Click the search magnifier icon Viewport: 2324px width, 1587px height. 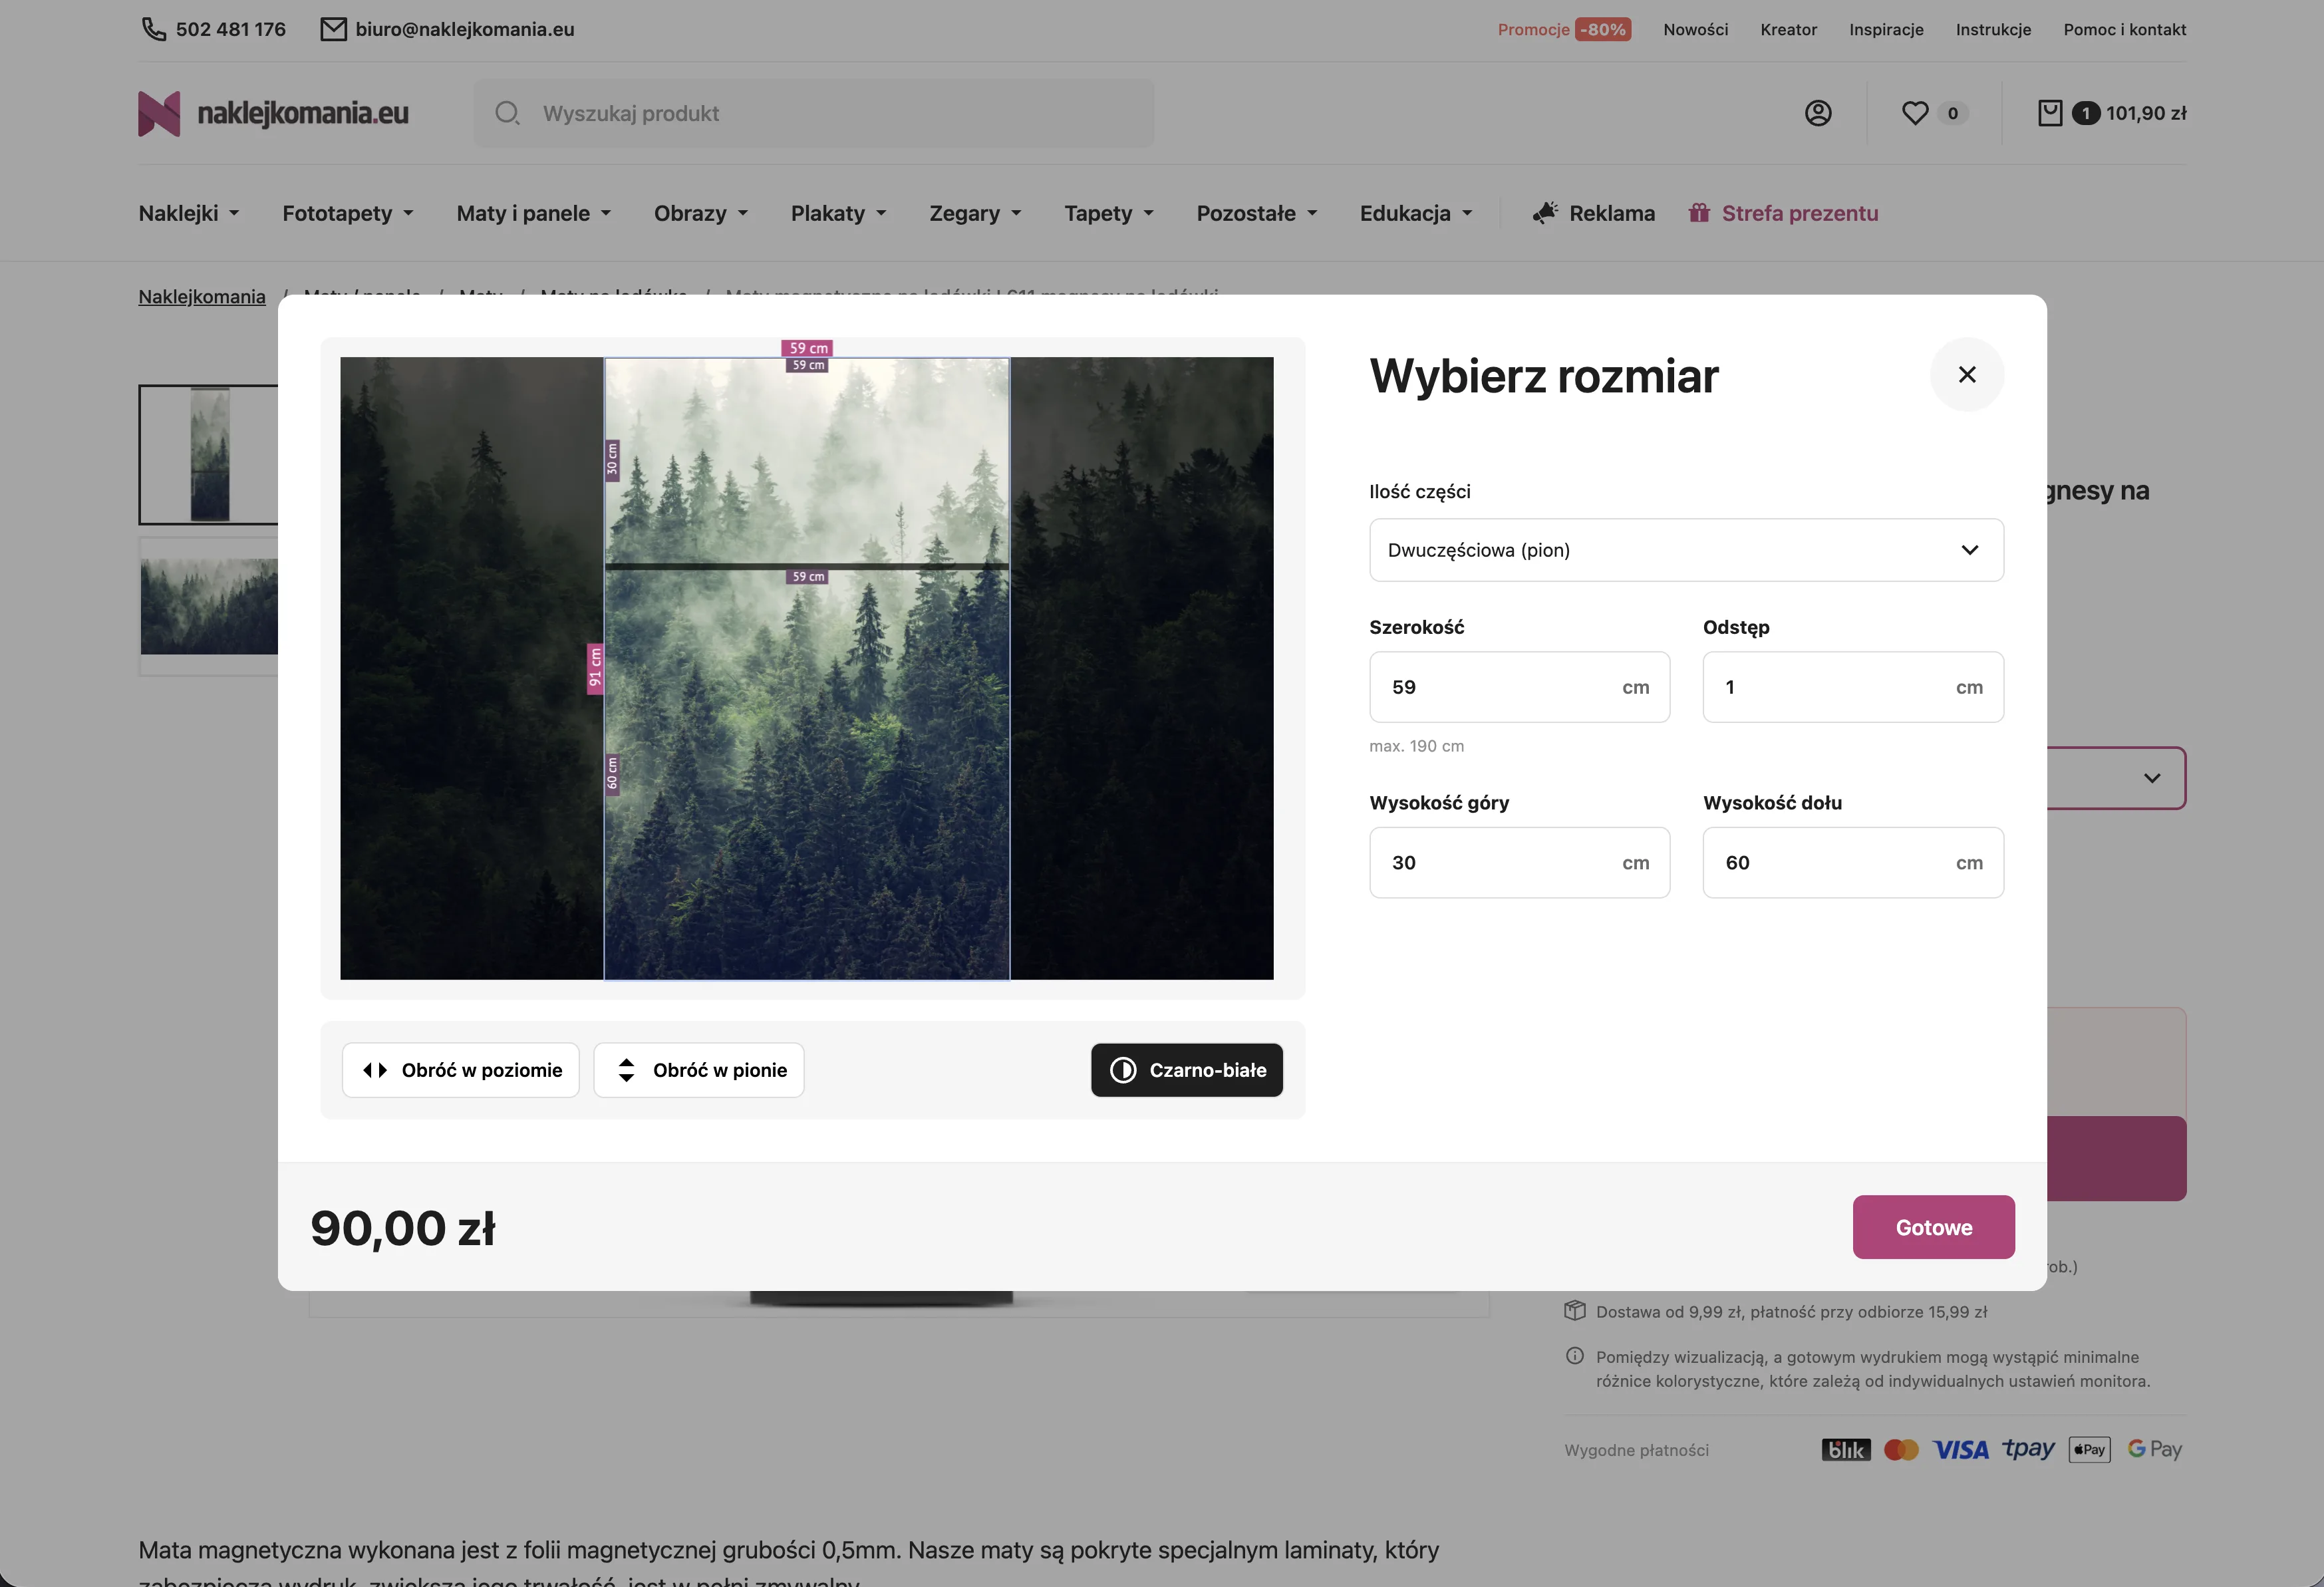(507, 113)
